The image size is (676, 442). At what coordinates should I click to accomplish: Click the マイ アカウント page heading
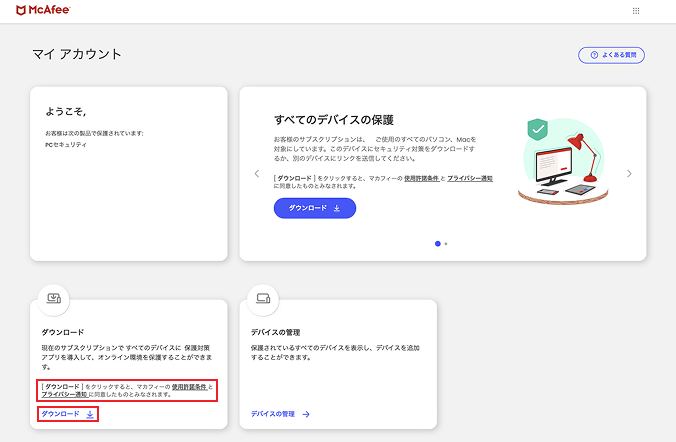(x=77, y=54)
